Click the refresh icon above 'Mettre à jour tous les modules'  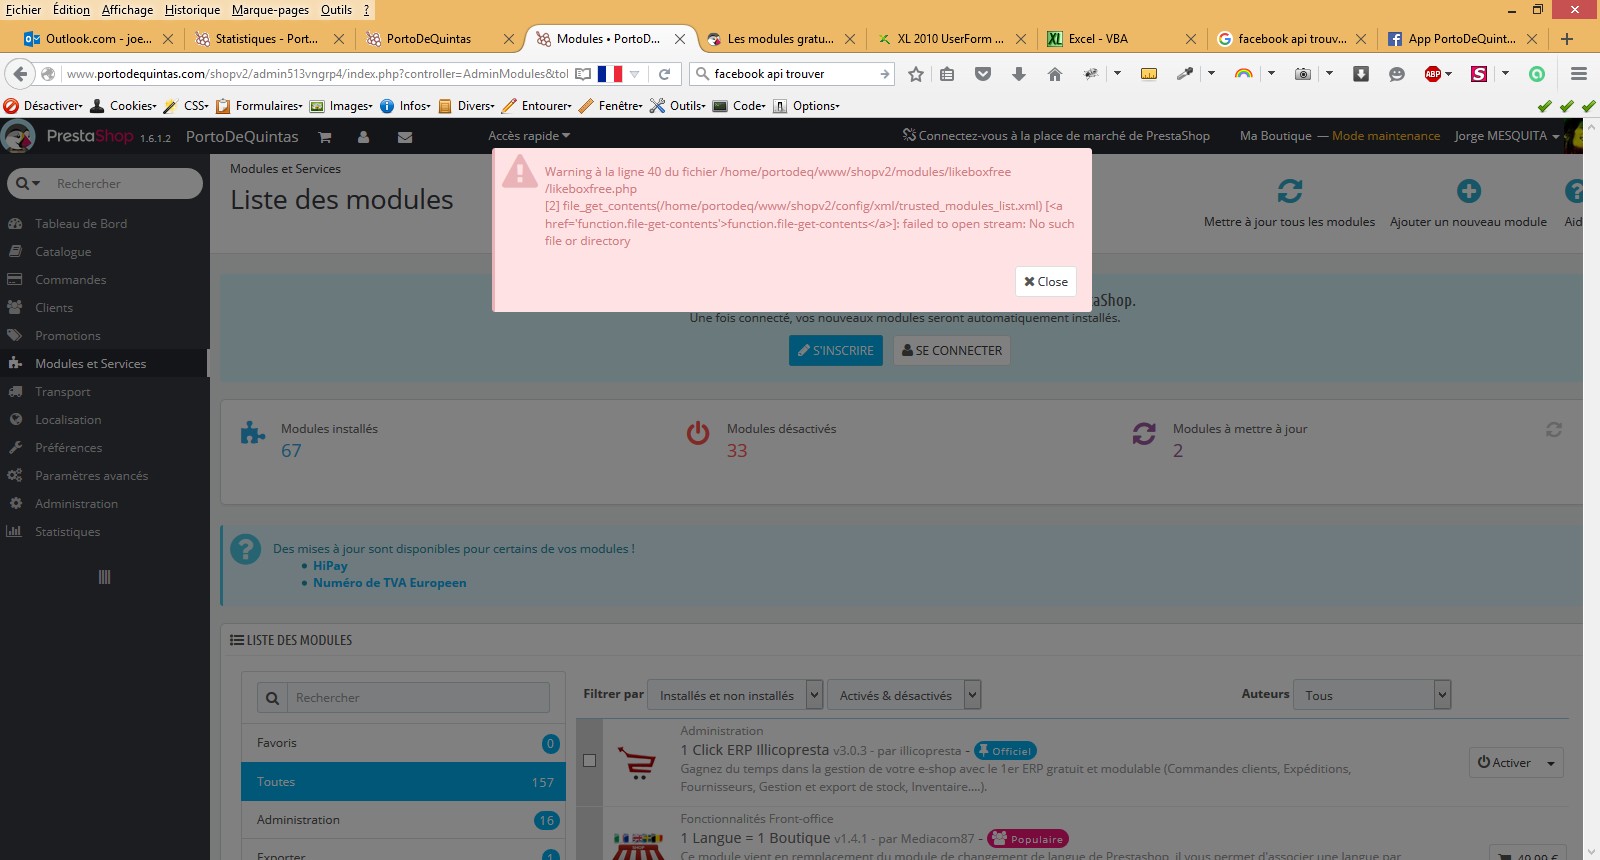(1290, 190)
